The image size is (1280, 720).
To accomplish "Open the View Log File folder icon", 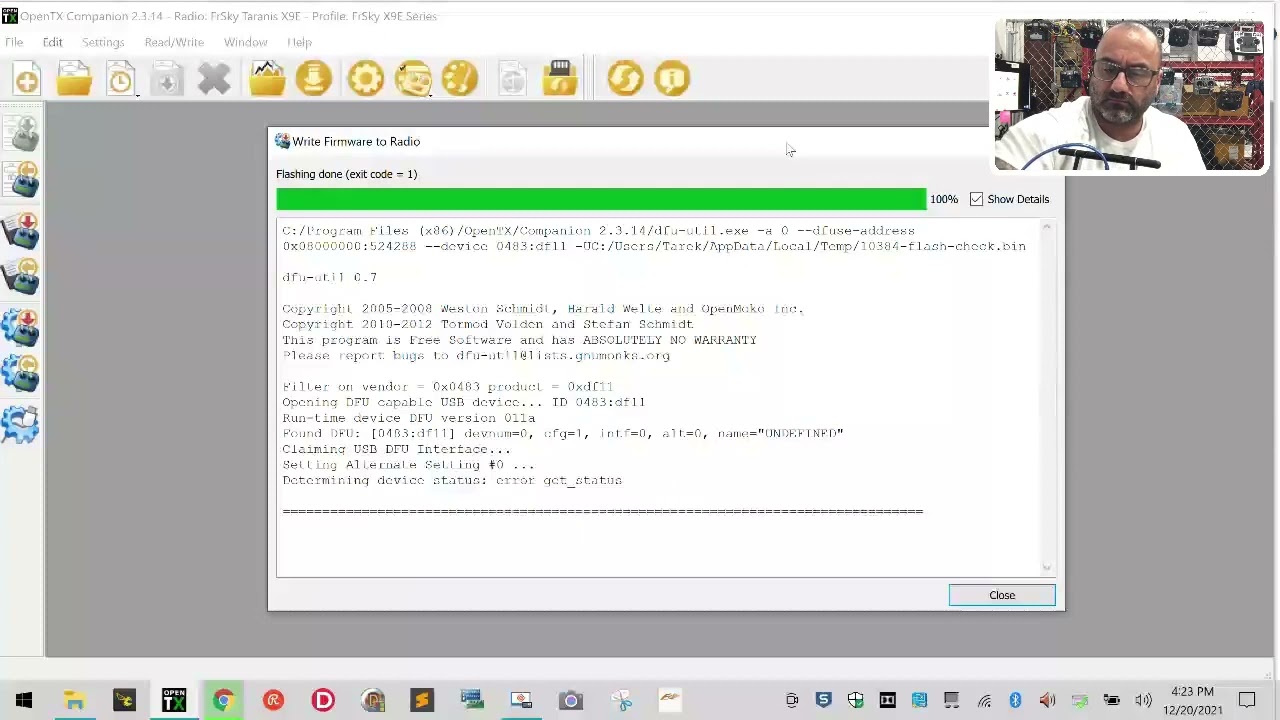I will [x=267, y=79].
